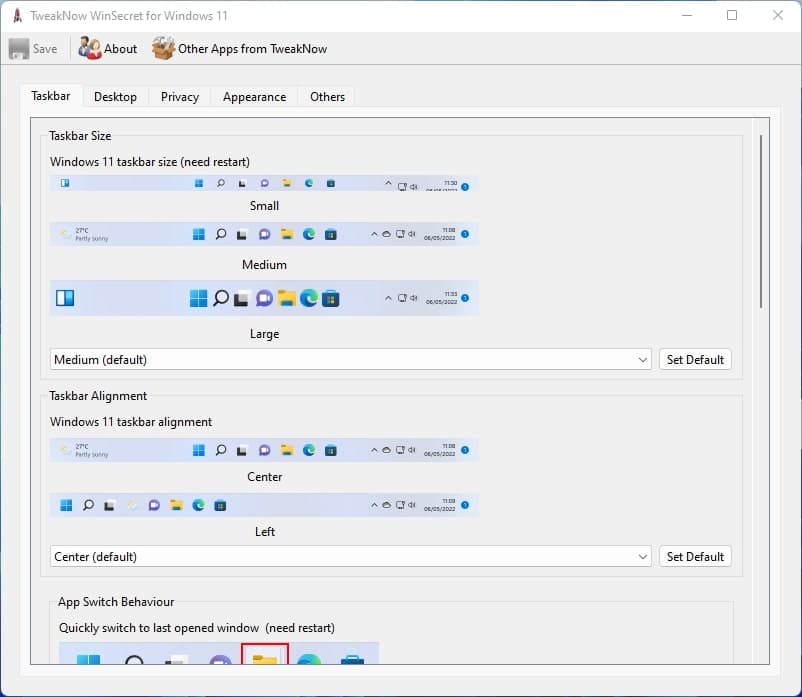Click Other Apps from TweakNow box icon

coord(163,48)
